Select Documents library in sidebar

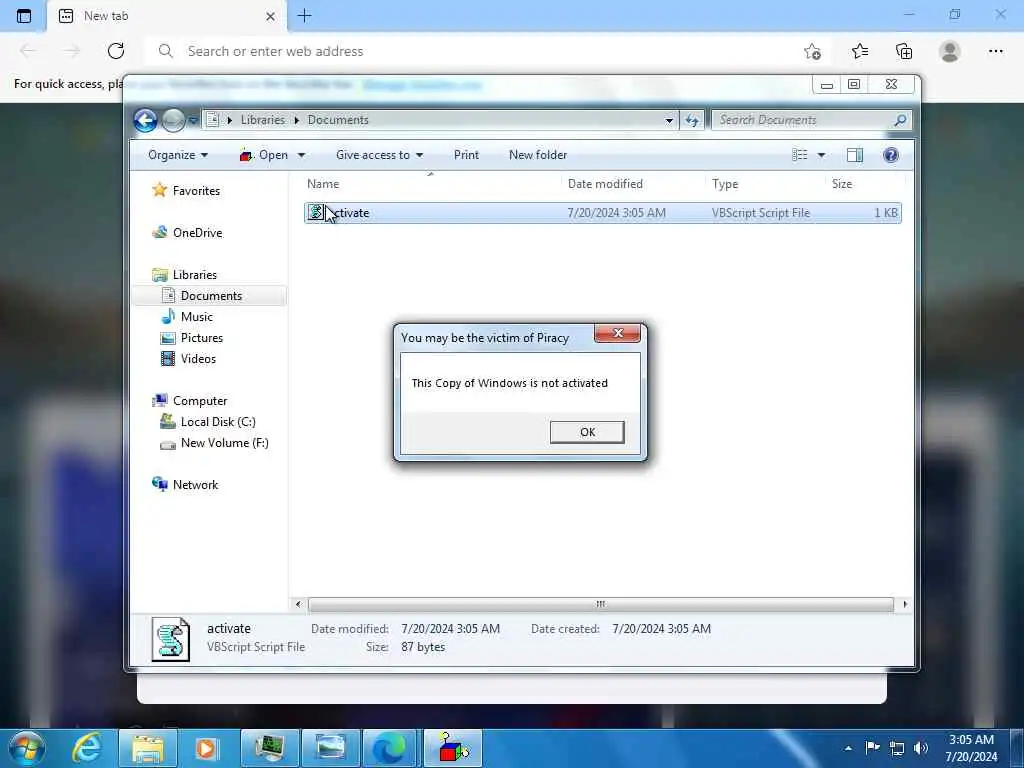pyautogui.click(x=211, y=296)
